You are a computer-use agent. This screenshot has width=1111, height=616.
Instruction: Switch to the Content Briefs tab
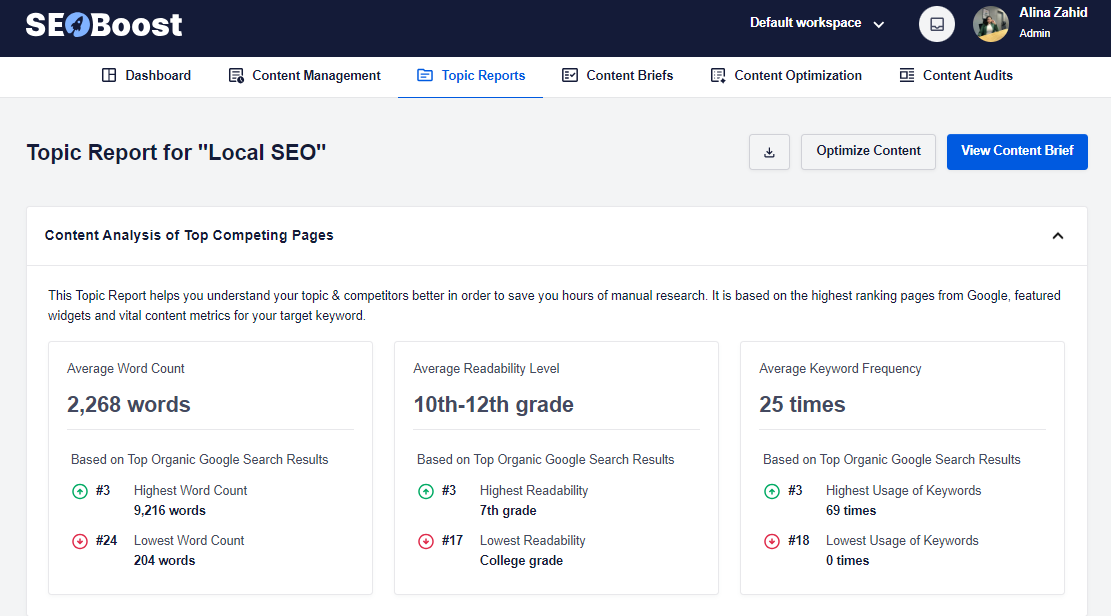617,75
